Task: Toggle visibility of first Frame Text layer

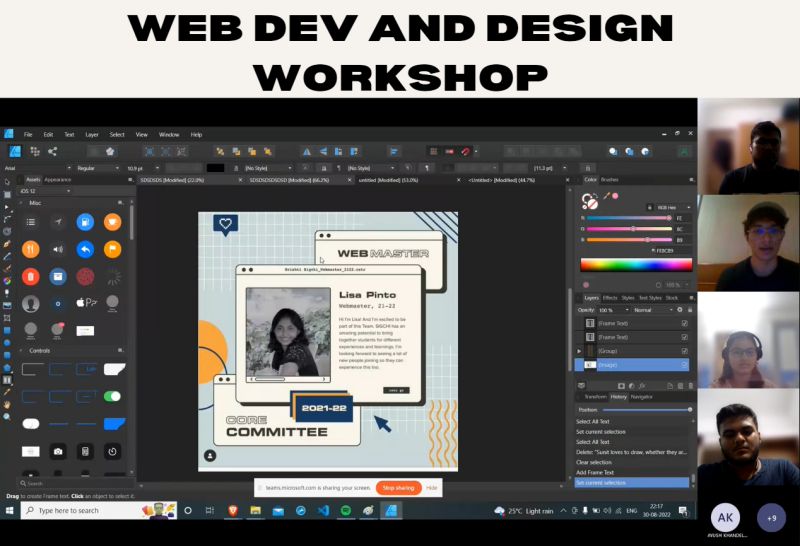Action: pos(685,323)
